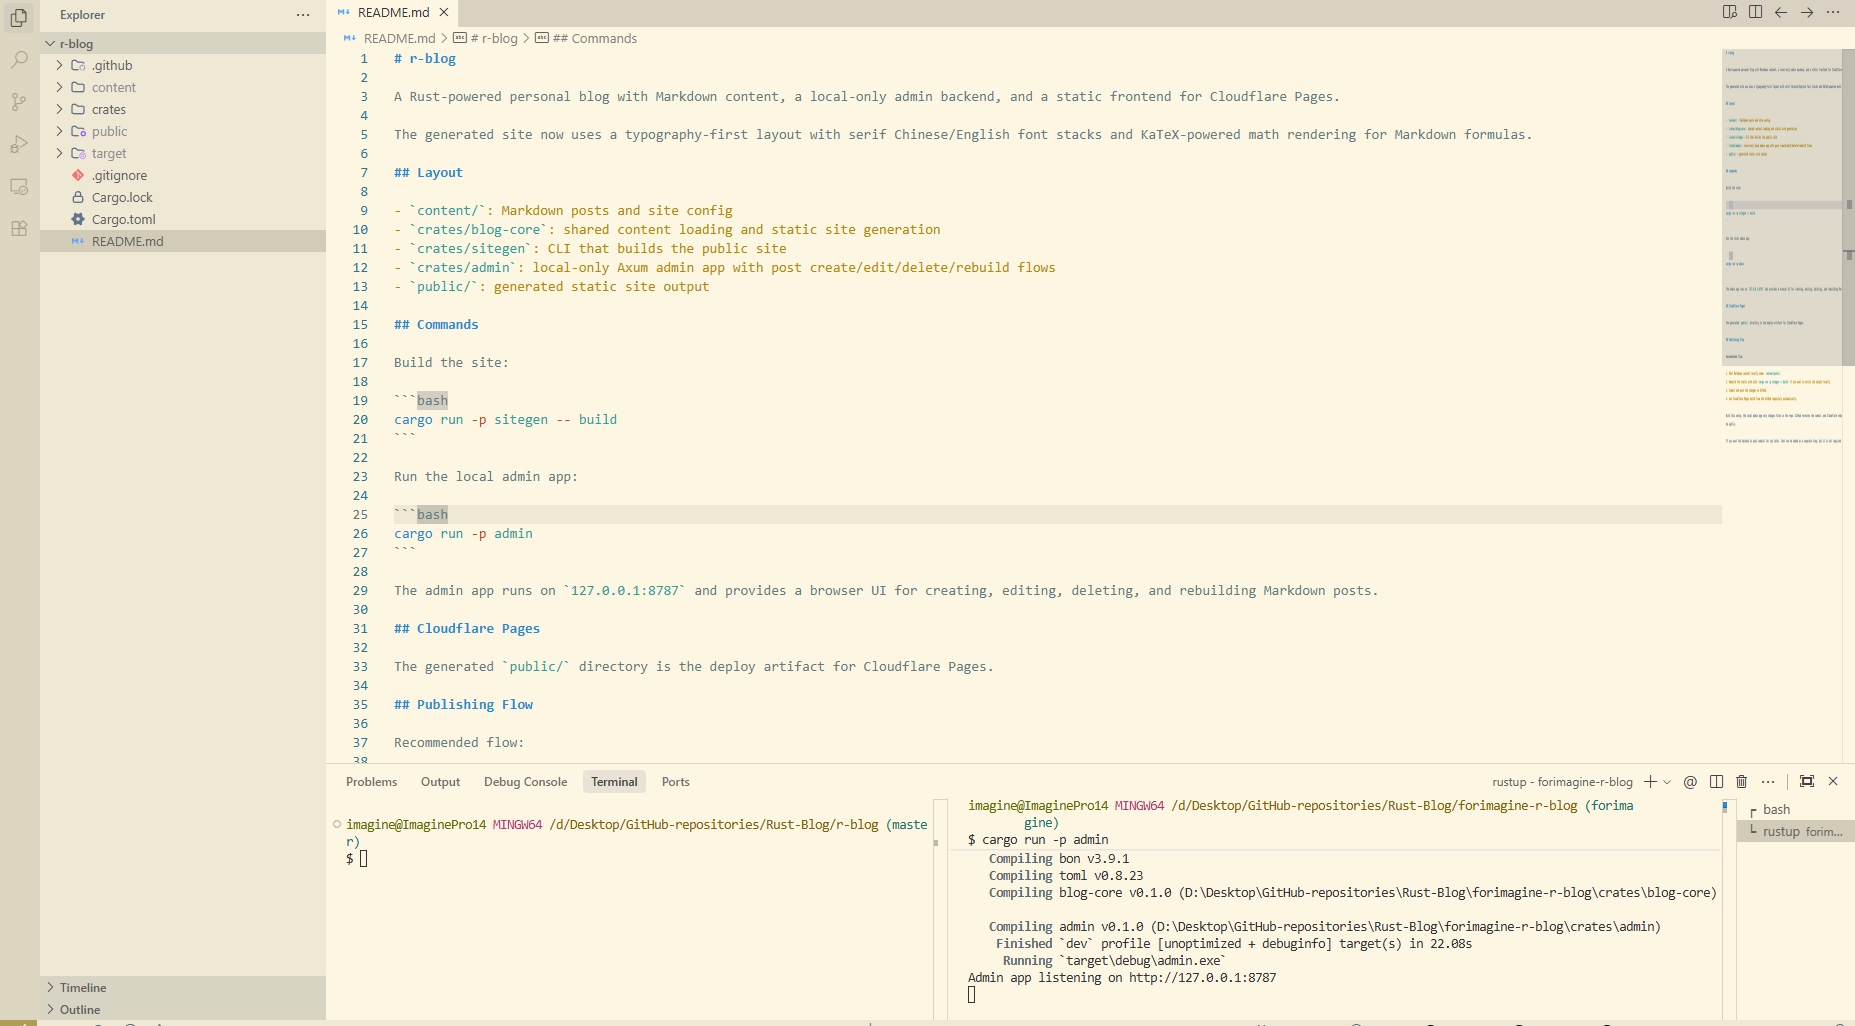The image size is (1855, 1026).
Task: Expand the Outline section
Action: pos(183,1010)
